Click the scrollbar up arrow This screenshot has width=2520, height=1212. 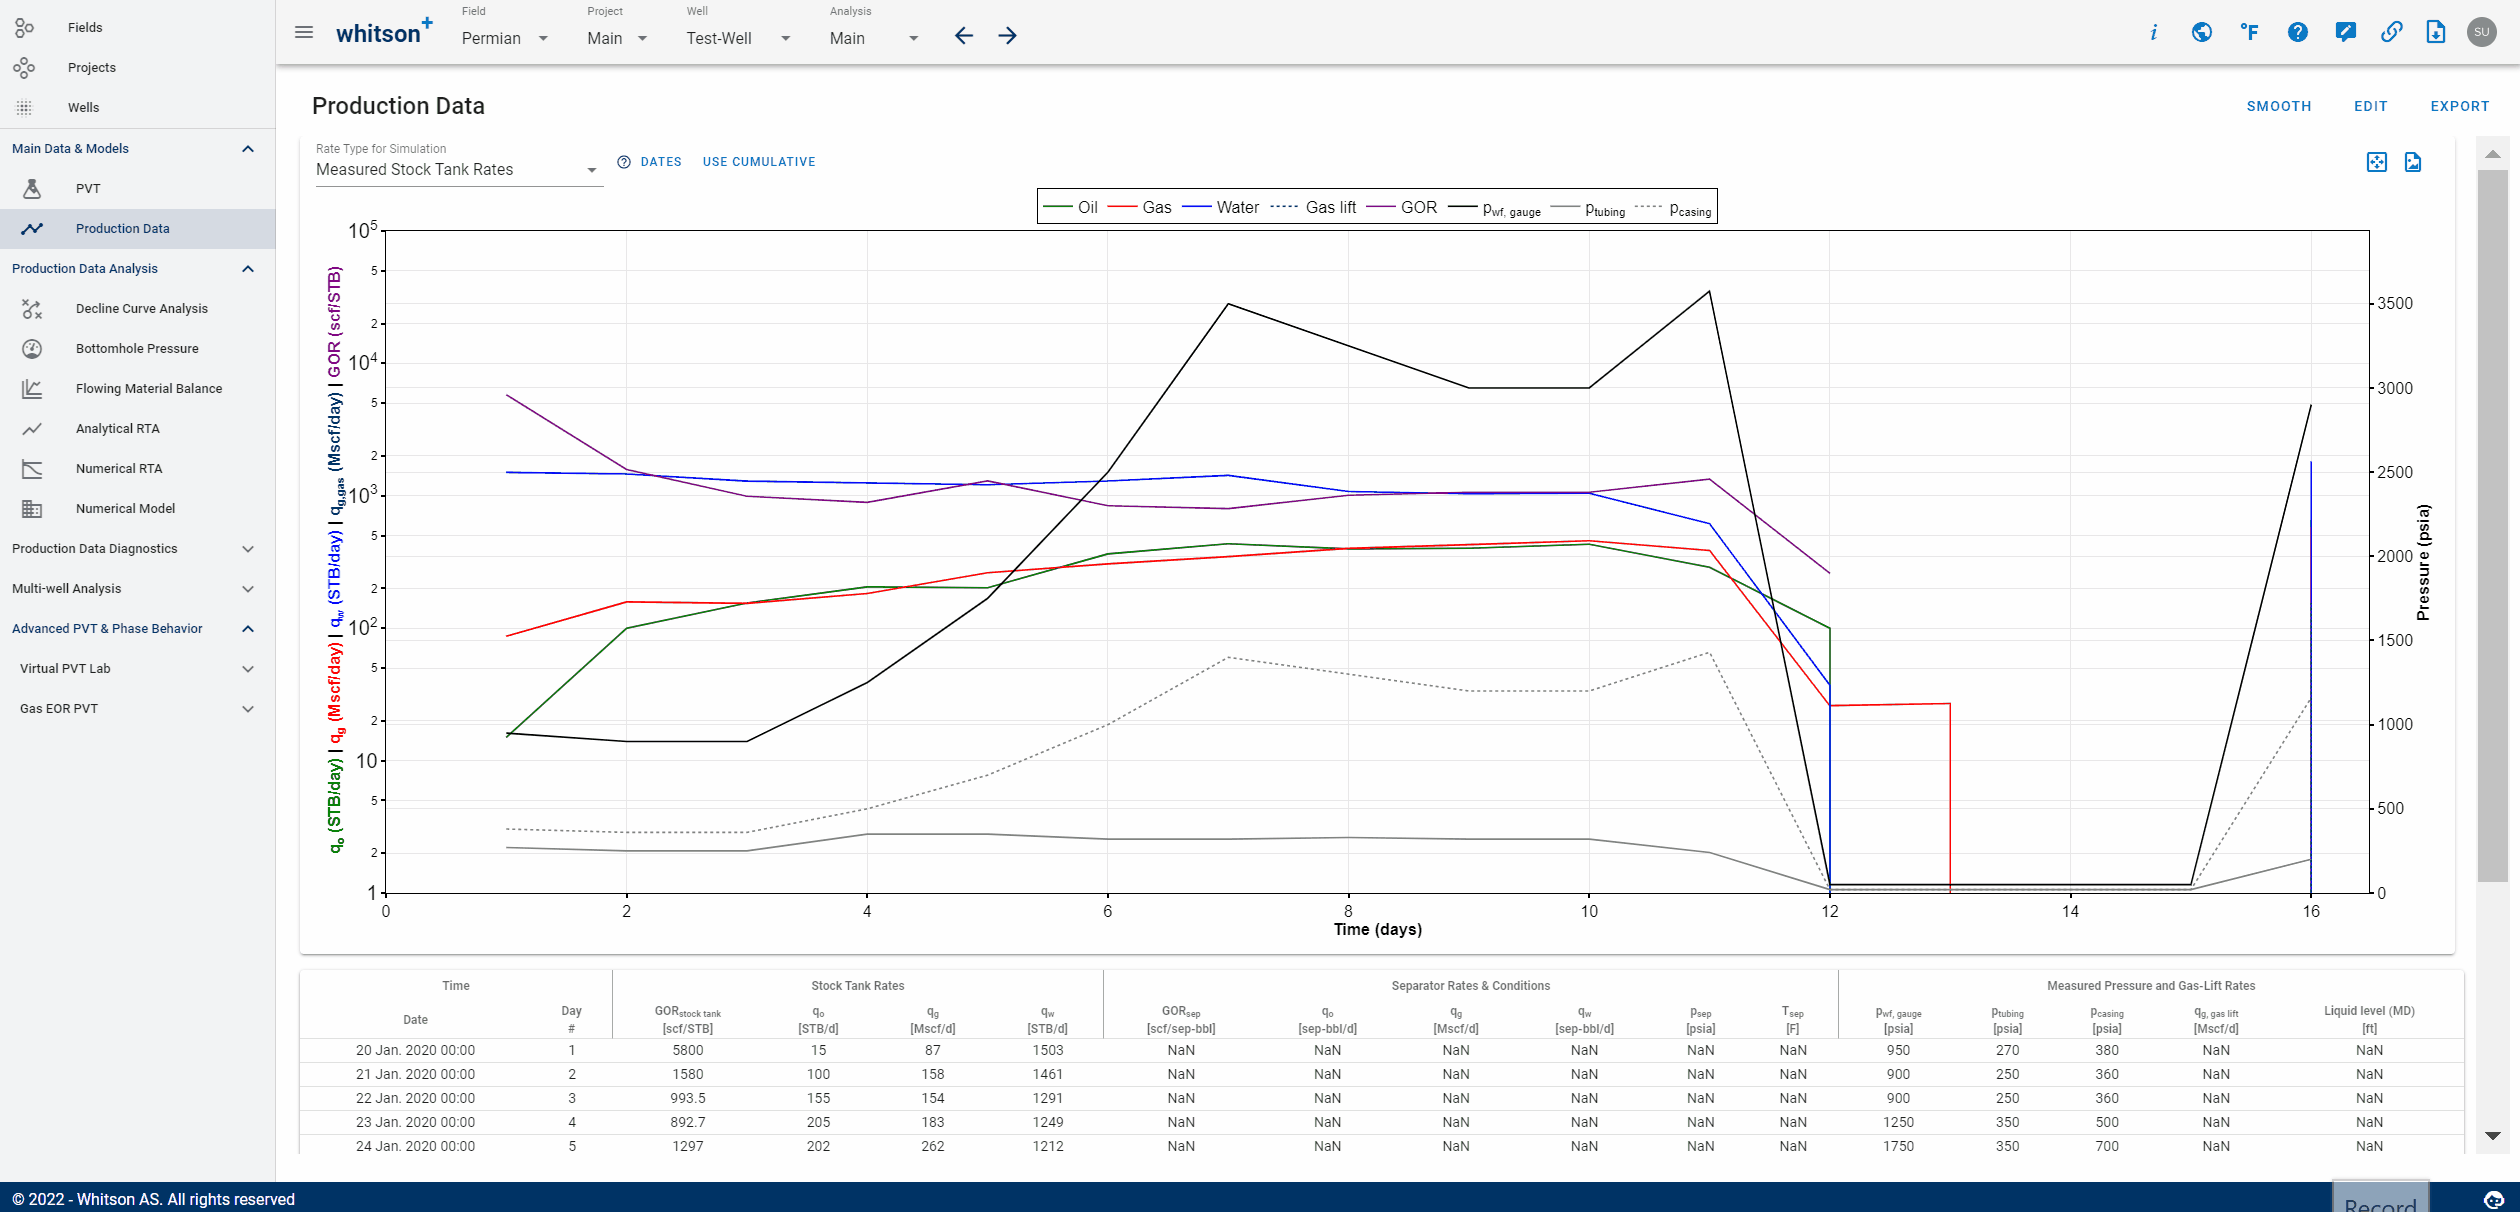(x=2492, y=154)
